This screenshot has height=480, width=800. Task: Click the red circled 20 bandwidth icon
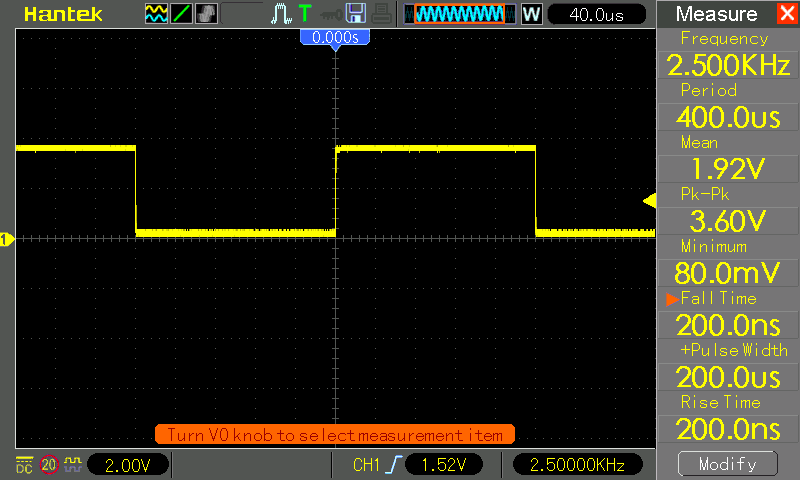click(49, 465)
